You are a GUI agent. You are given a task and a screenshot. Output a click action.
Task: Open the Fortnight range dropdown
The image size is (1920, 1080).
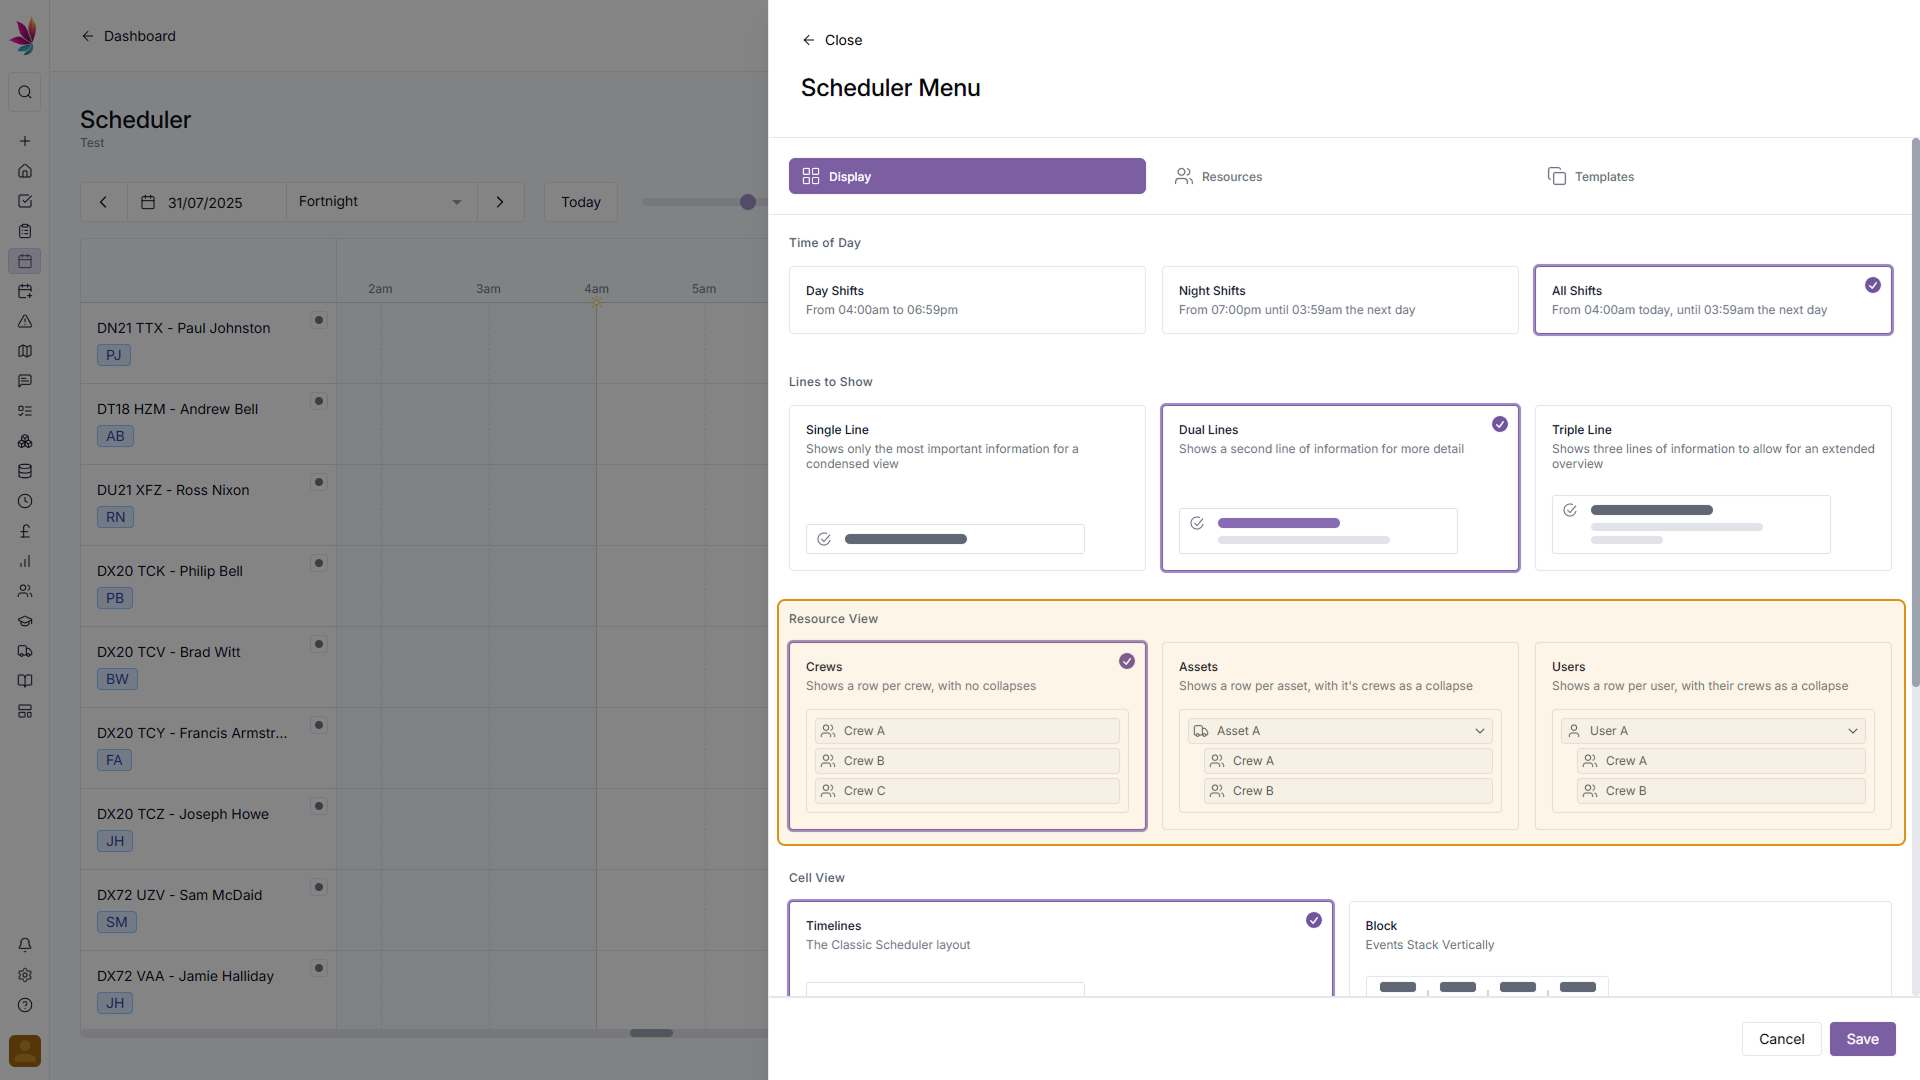click(x=381, y=202)
